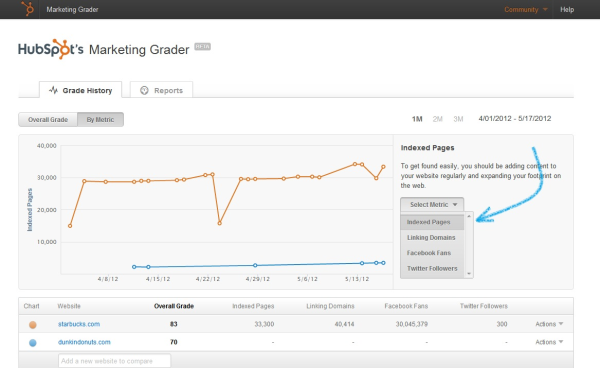Click the orange chart swatch for starbucks.com
This screenshot has width=600, height=368.
coord(33,325)
